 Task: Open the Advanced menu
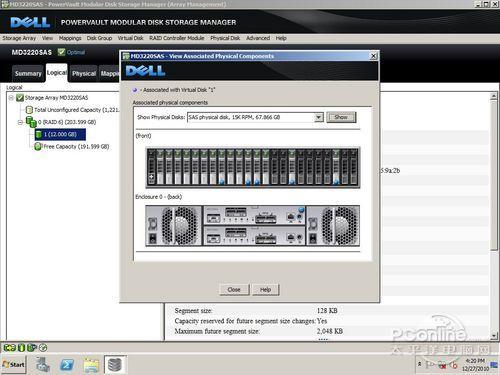(258, 38)
